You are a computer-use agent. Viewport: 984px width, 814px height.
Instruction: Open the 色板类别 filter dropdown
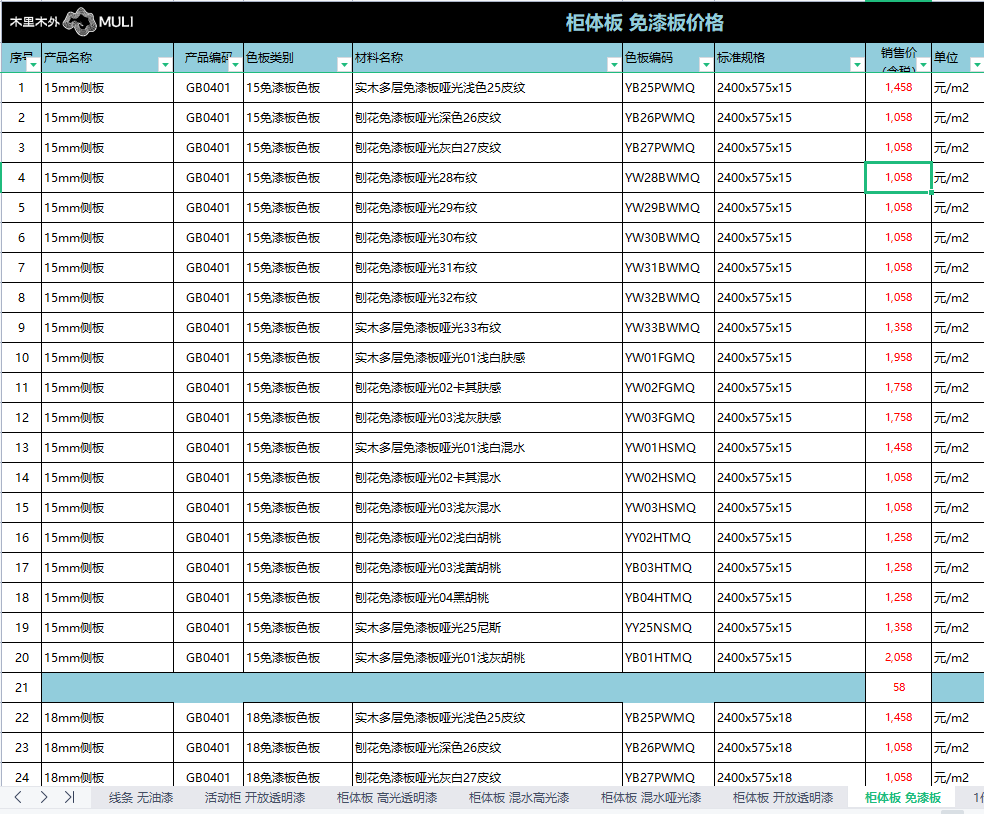pos(344,64)
